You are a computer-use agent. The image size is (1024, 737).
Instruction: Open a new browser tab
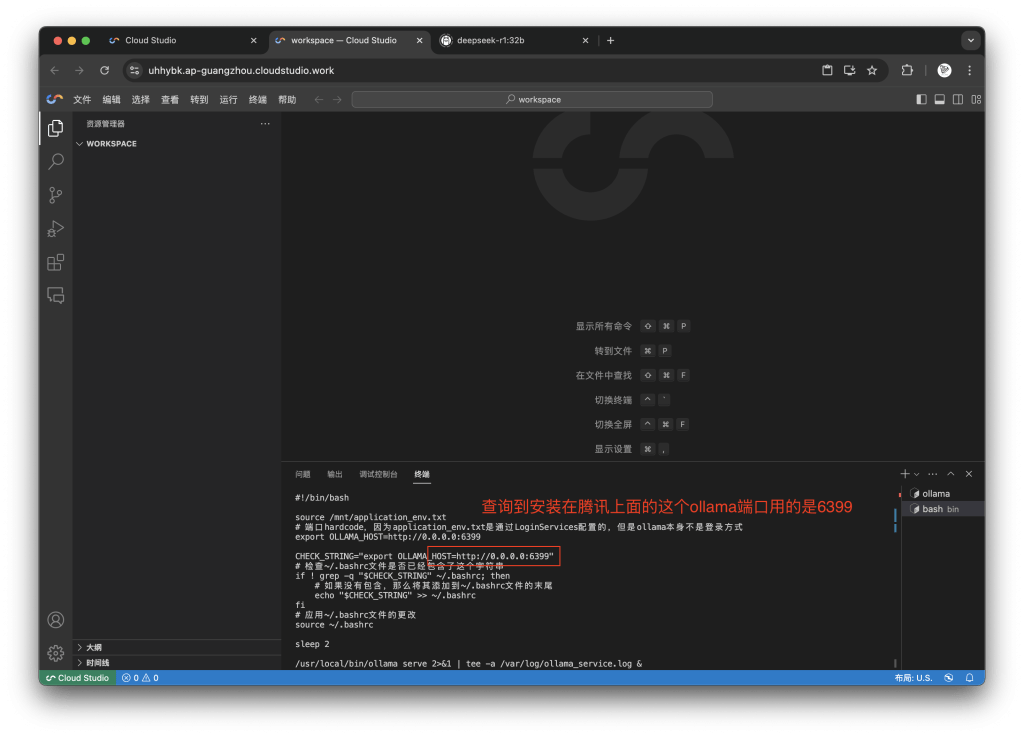click(x=610, y=40)
